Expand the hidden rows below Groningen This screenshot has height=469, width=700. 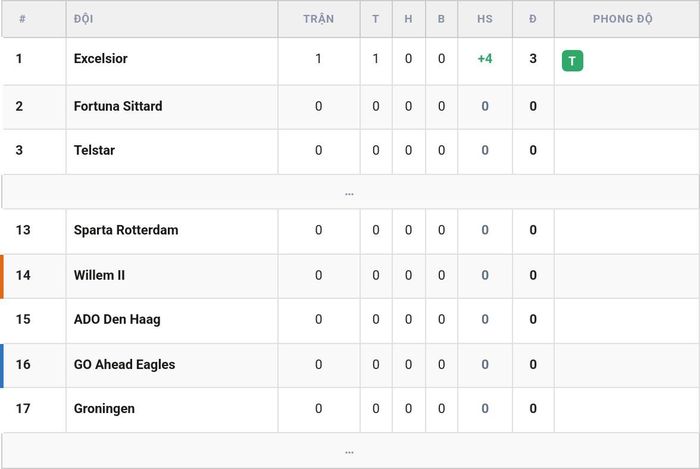coord(350,451)
